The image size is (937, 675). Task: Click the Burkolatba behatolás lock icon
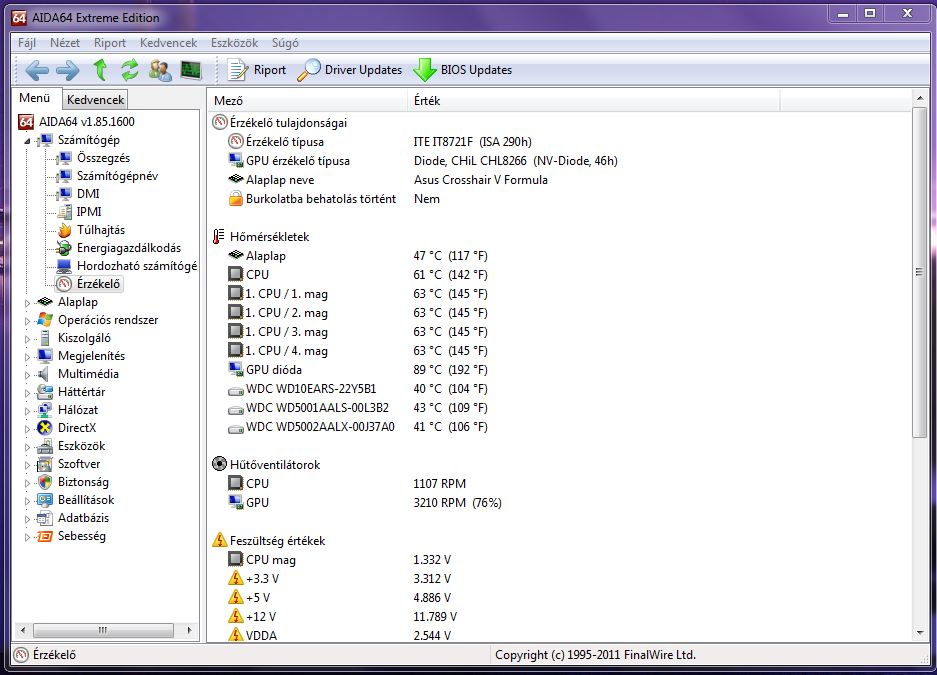click(235, 198)
